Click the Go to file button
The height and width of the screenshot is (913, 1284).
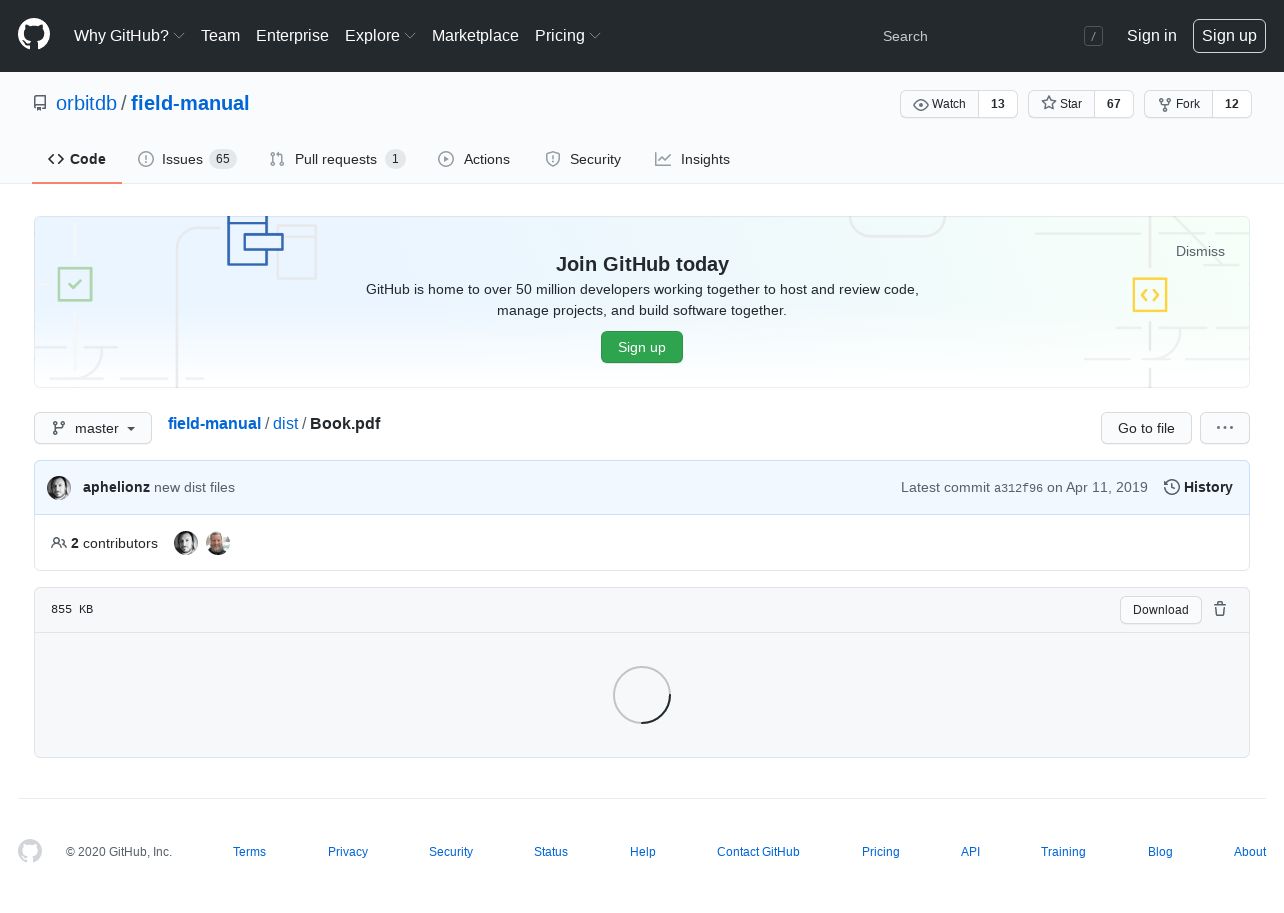coord(1146,428)
